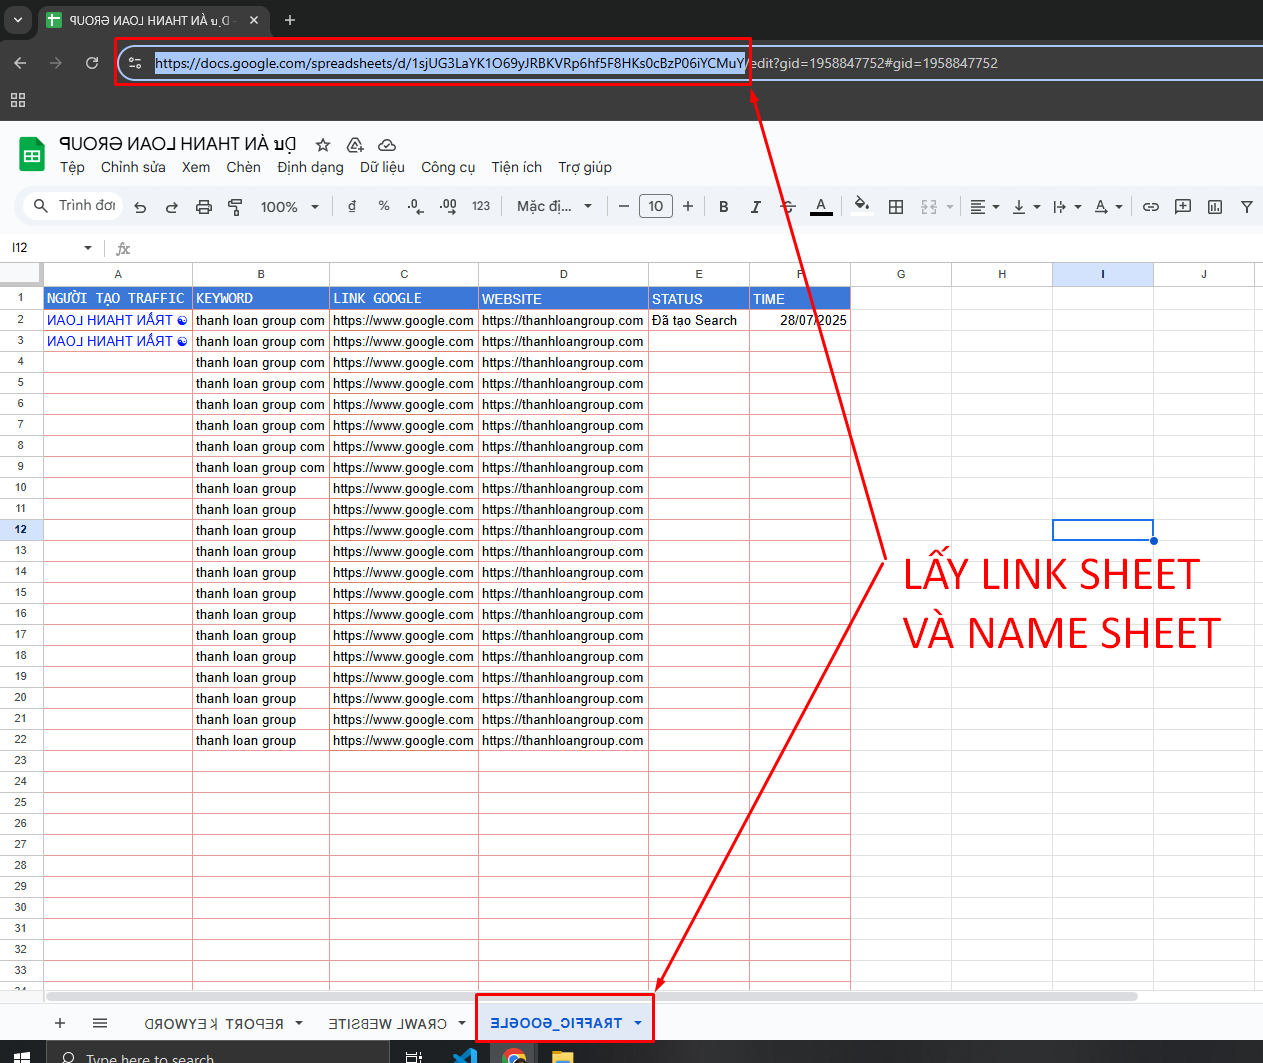Image resolution: width=1263 pixels, height=1063 pixels.
Task: Click the name box showing I12
Action: point(42,248)
